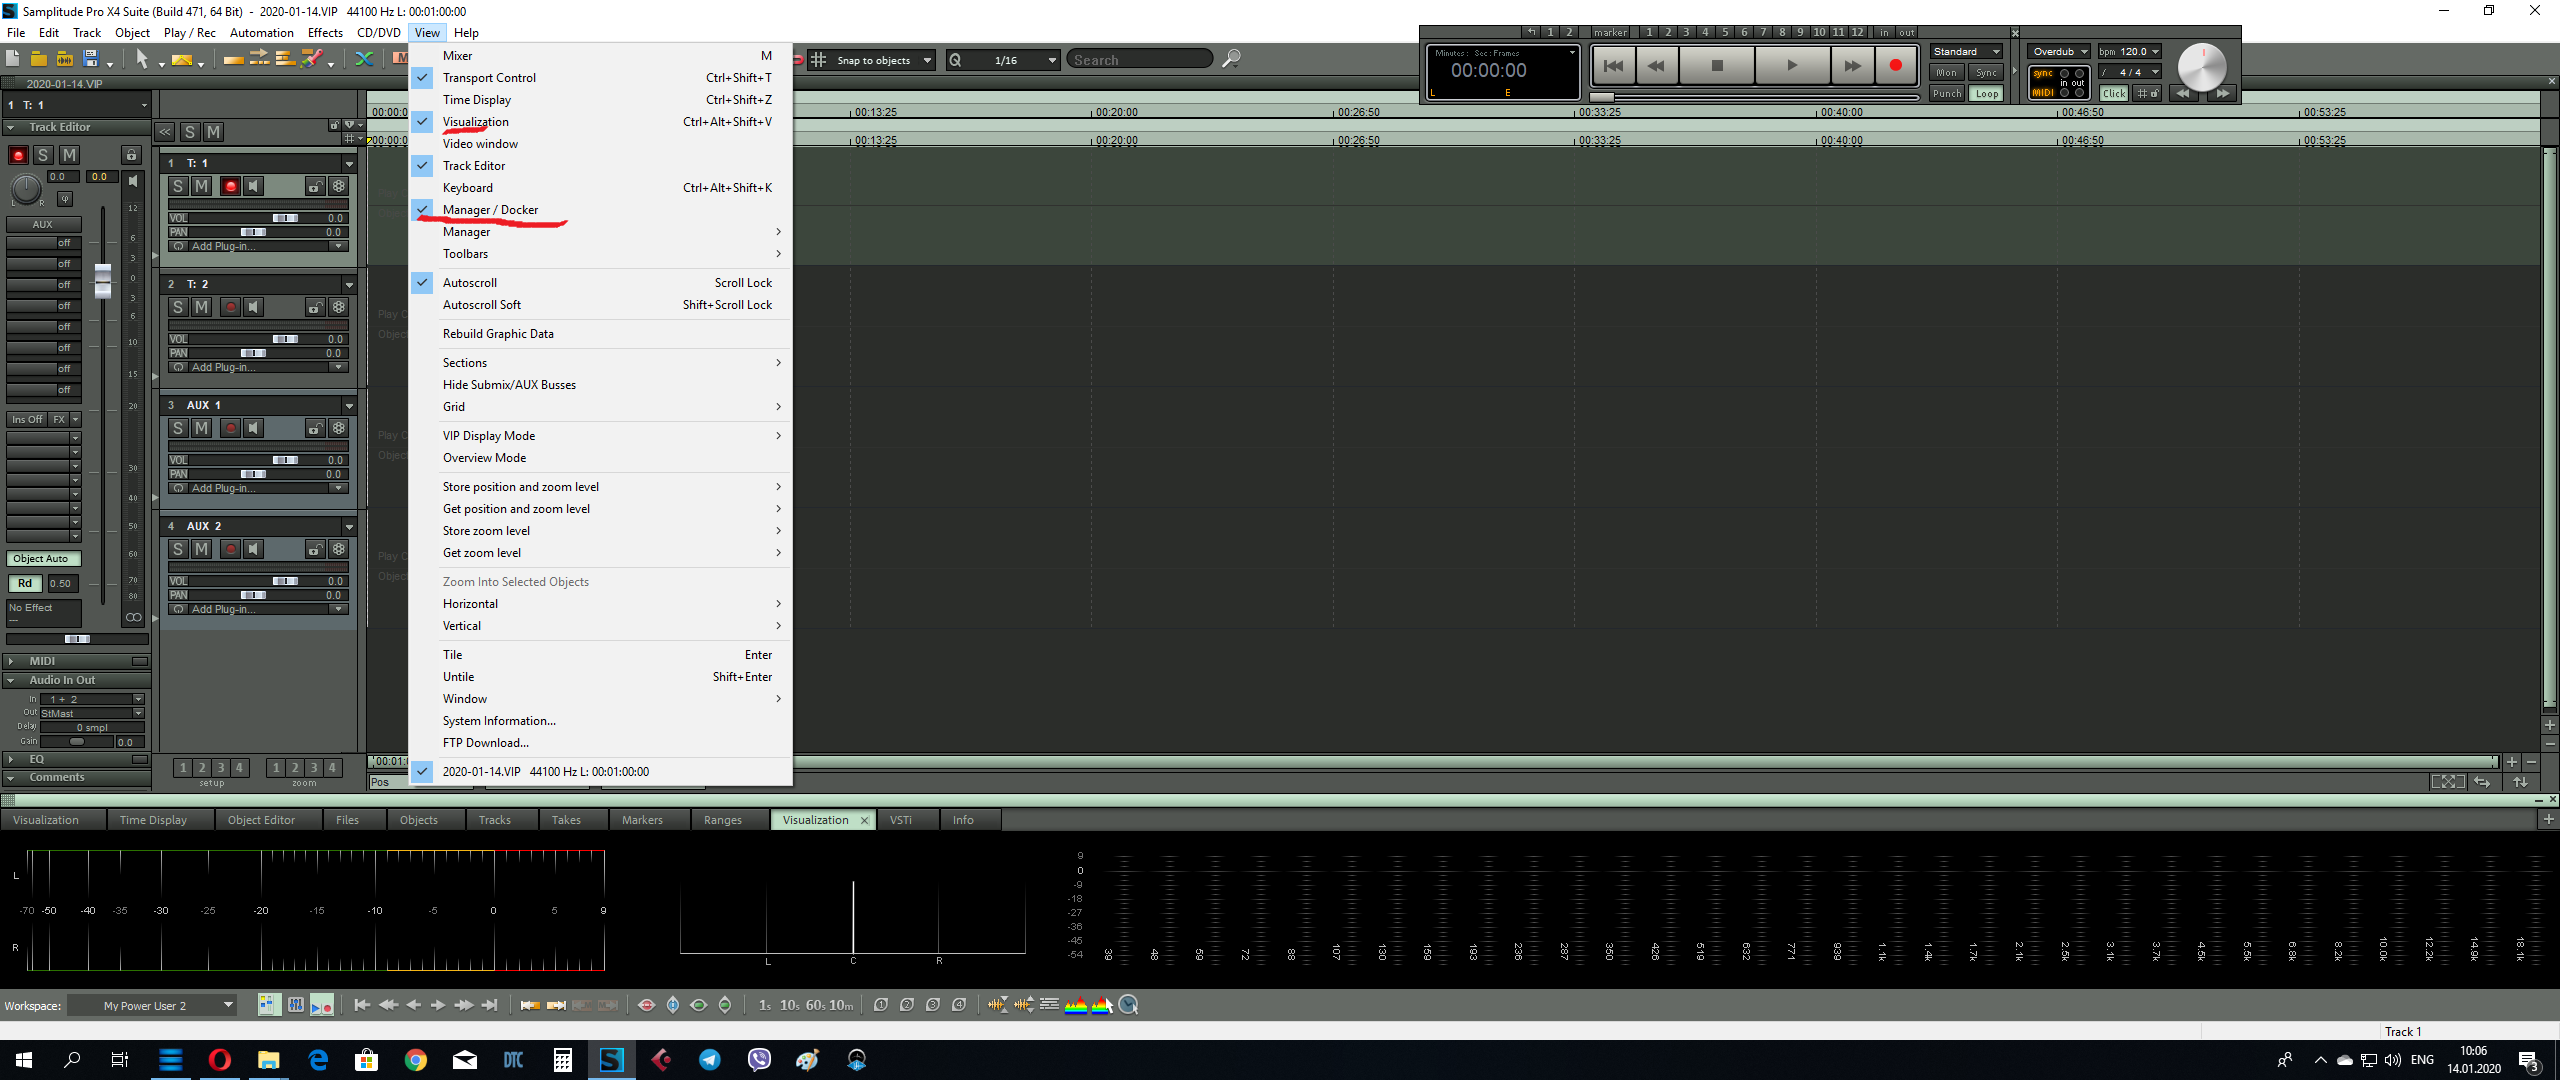Open the Standard playback mode dropdown

coord(1967,52)
